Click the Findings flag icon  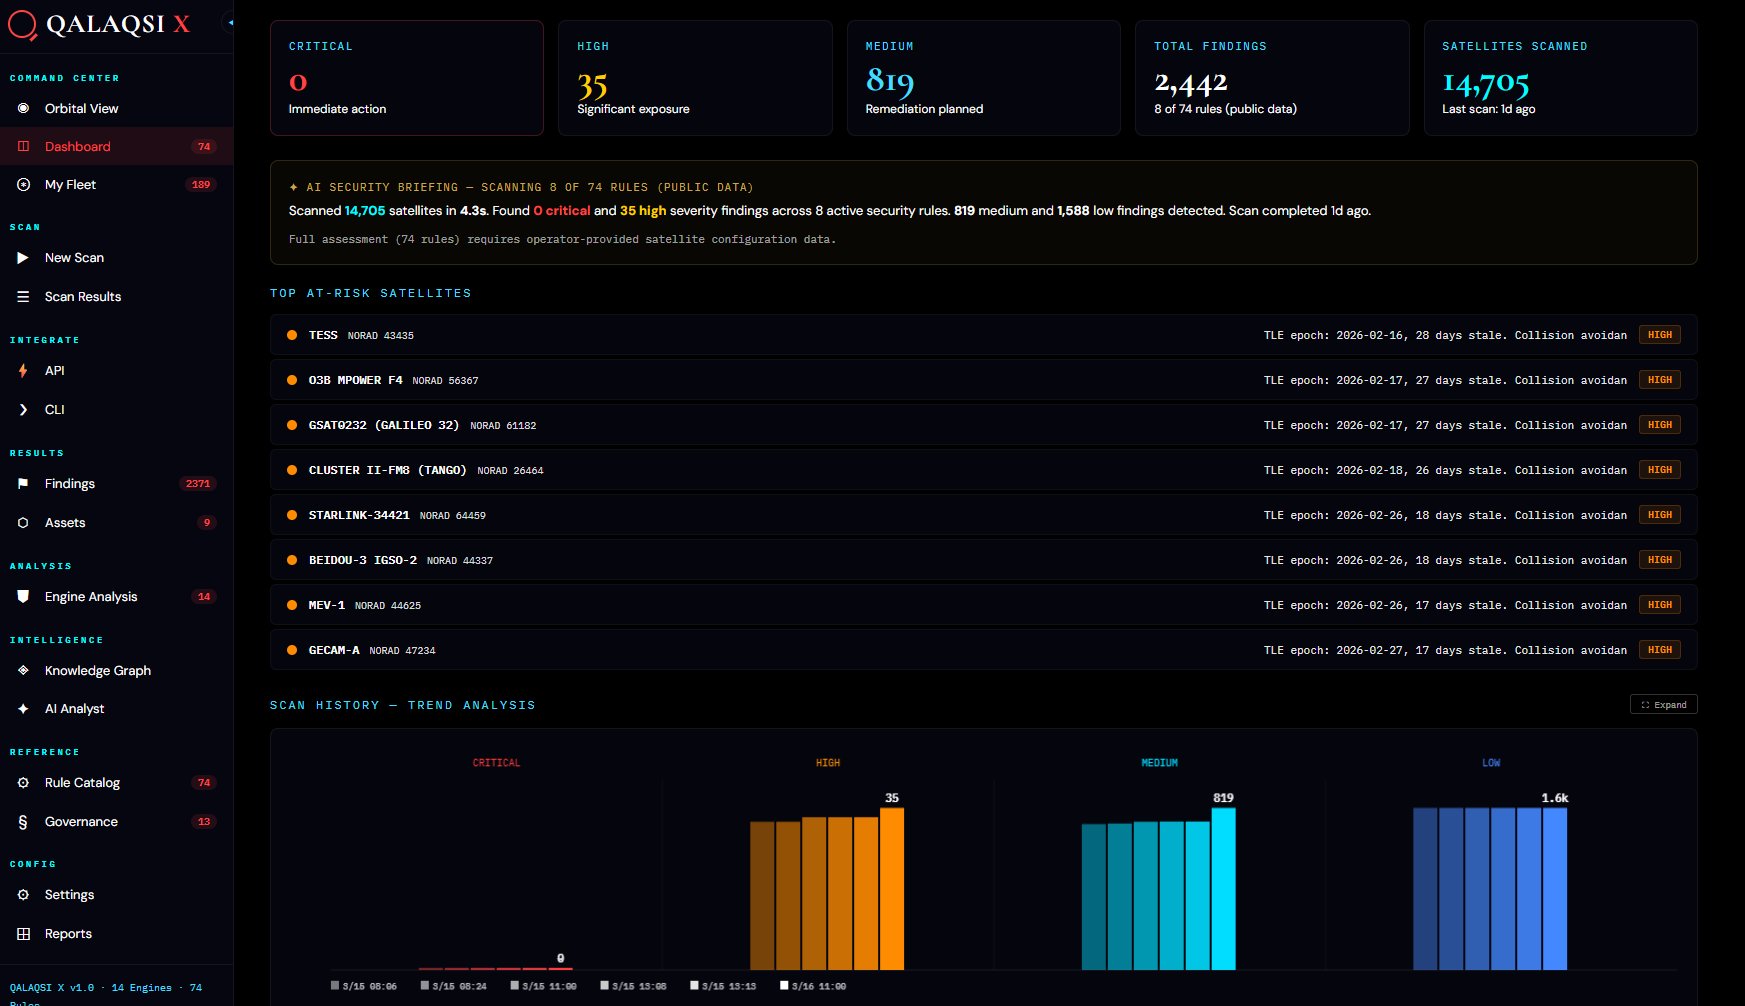(x=21, y=483)
